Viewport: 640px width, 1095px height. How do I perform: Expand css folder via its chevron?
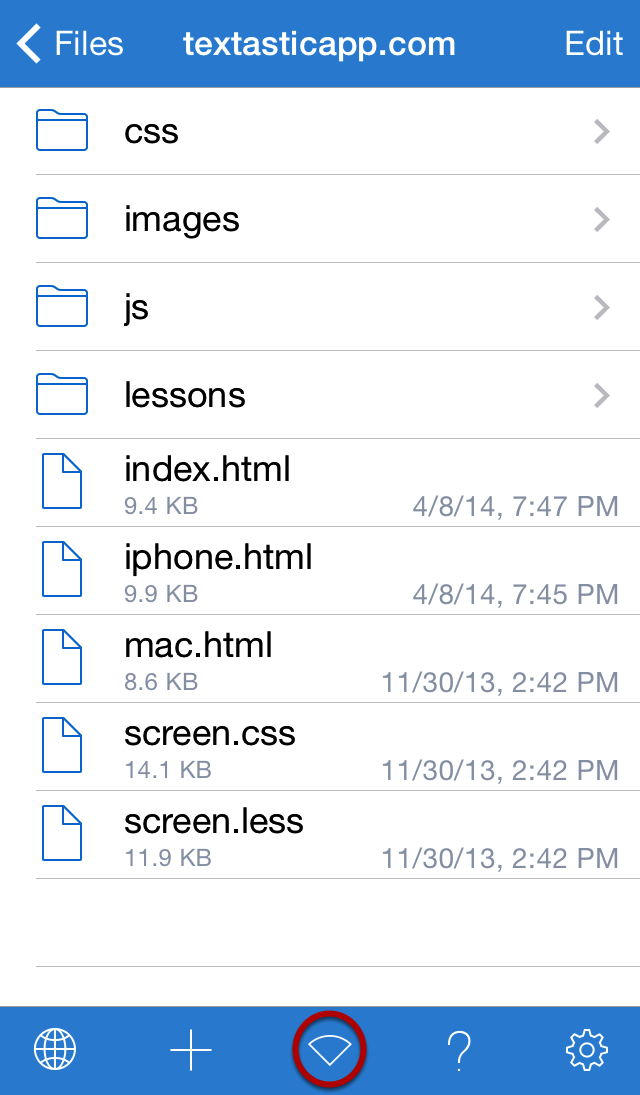(x=602, y=131)
